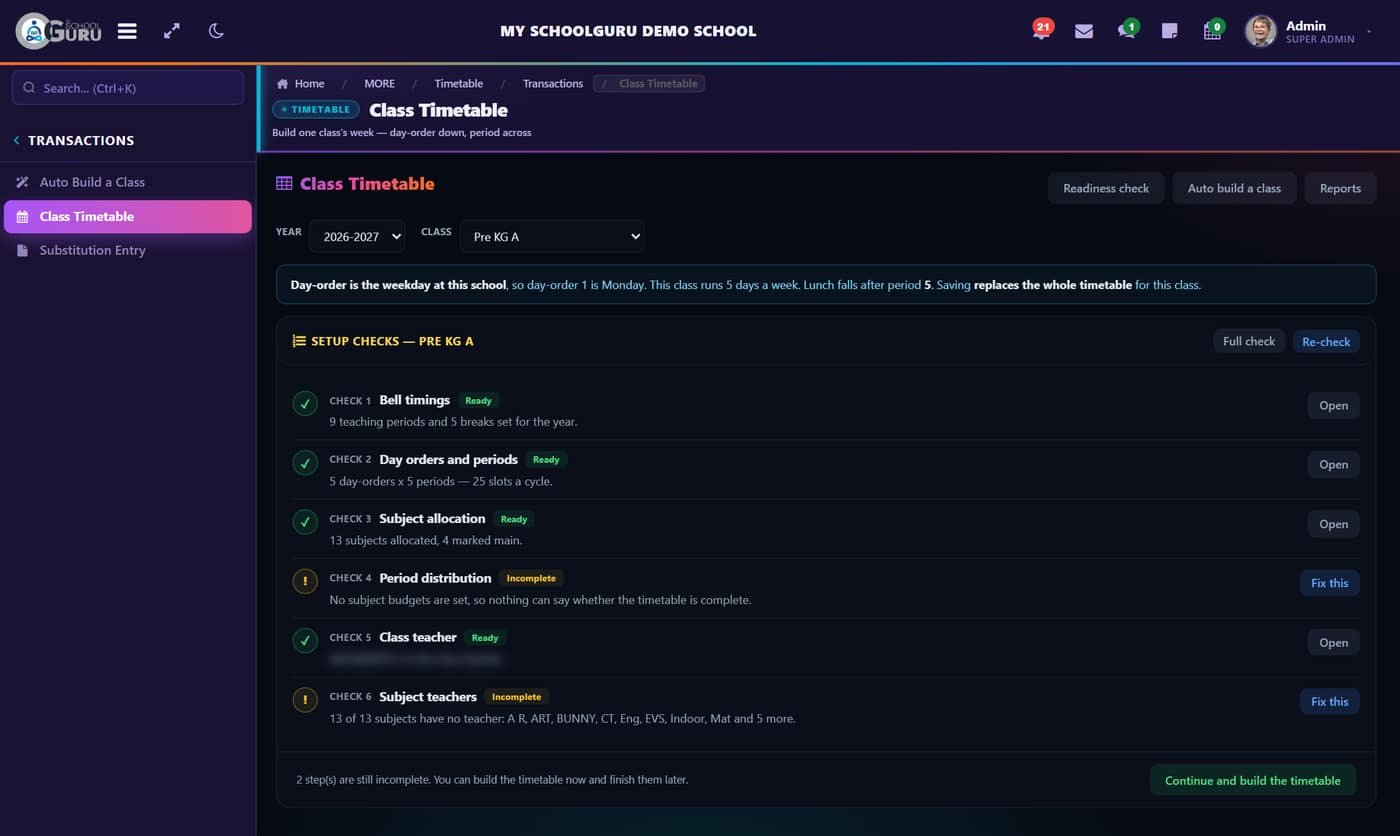The image size is (1400, 836).
Task: Click the Class Timetable breadcrumb chip
Action: click(x=649, y=83)
